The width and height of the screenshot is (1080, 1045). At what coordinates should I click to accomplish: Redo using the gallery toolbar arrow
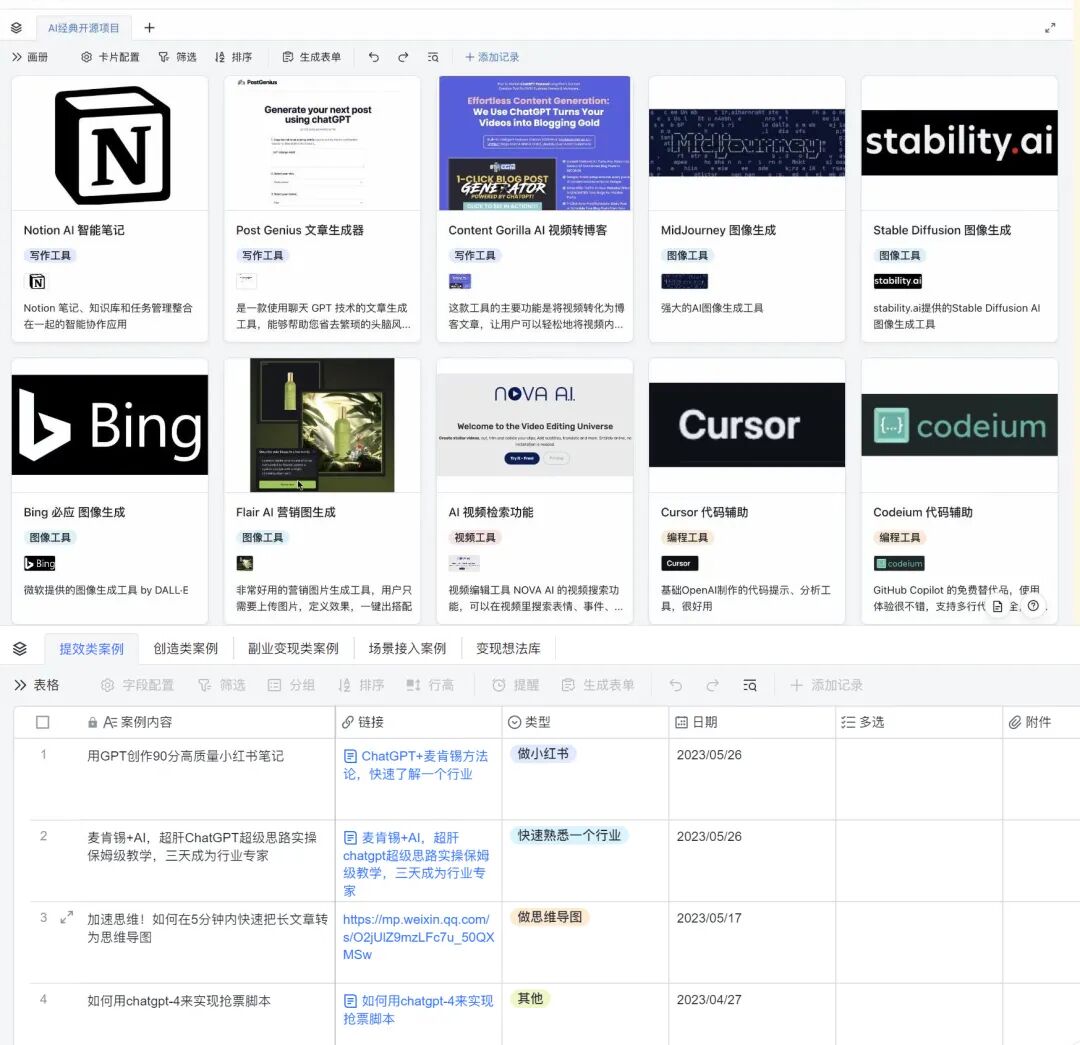403,57
